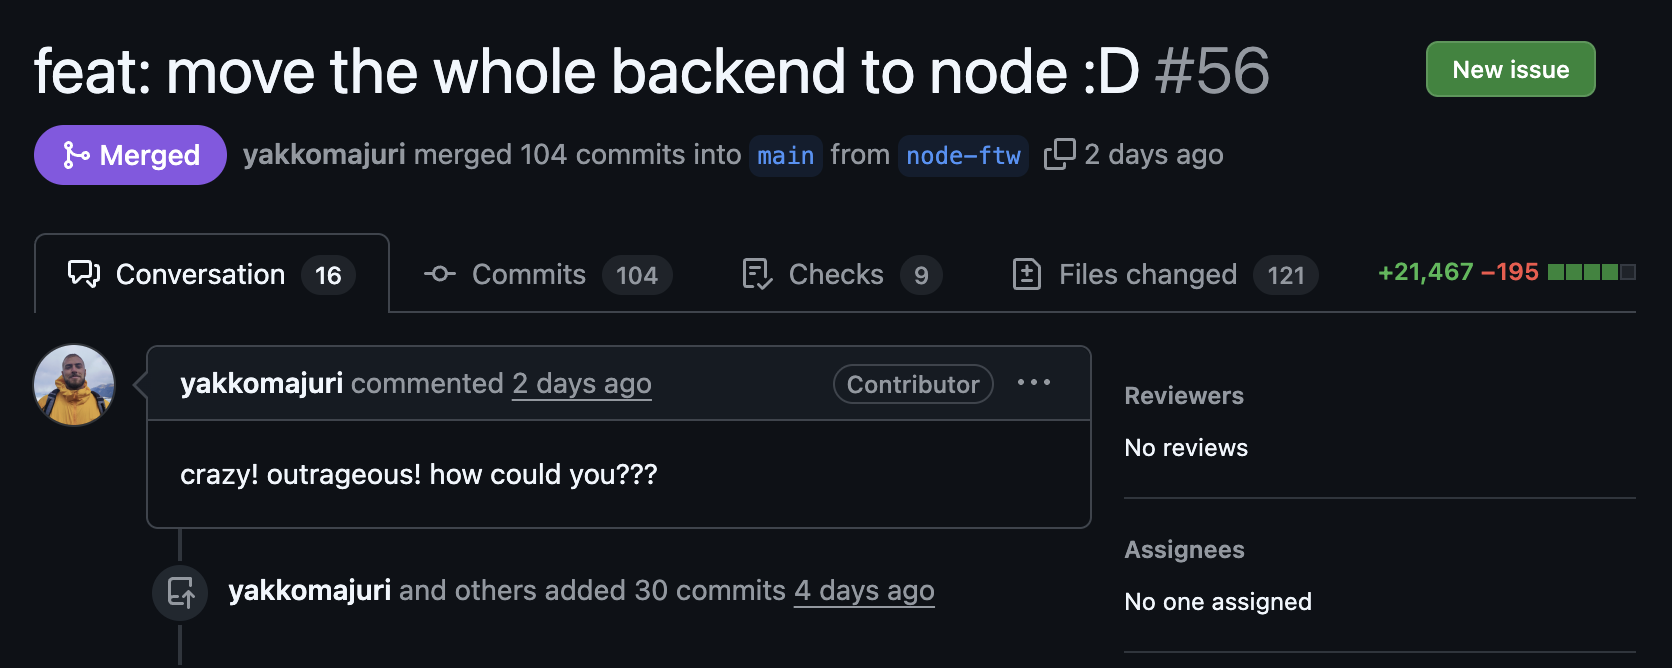Click the Checks checklist icon
1672x668 pixels.
(x=755, y=274)
